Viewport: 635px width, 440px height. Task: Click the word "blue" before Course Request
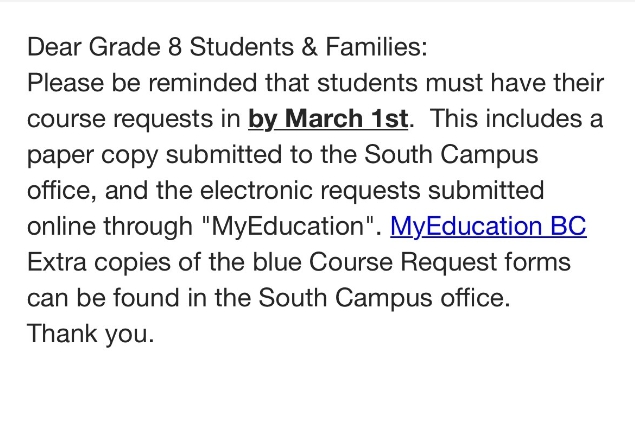point(277,262)
